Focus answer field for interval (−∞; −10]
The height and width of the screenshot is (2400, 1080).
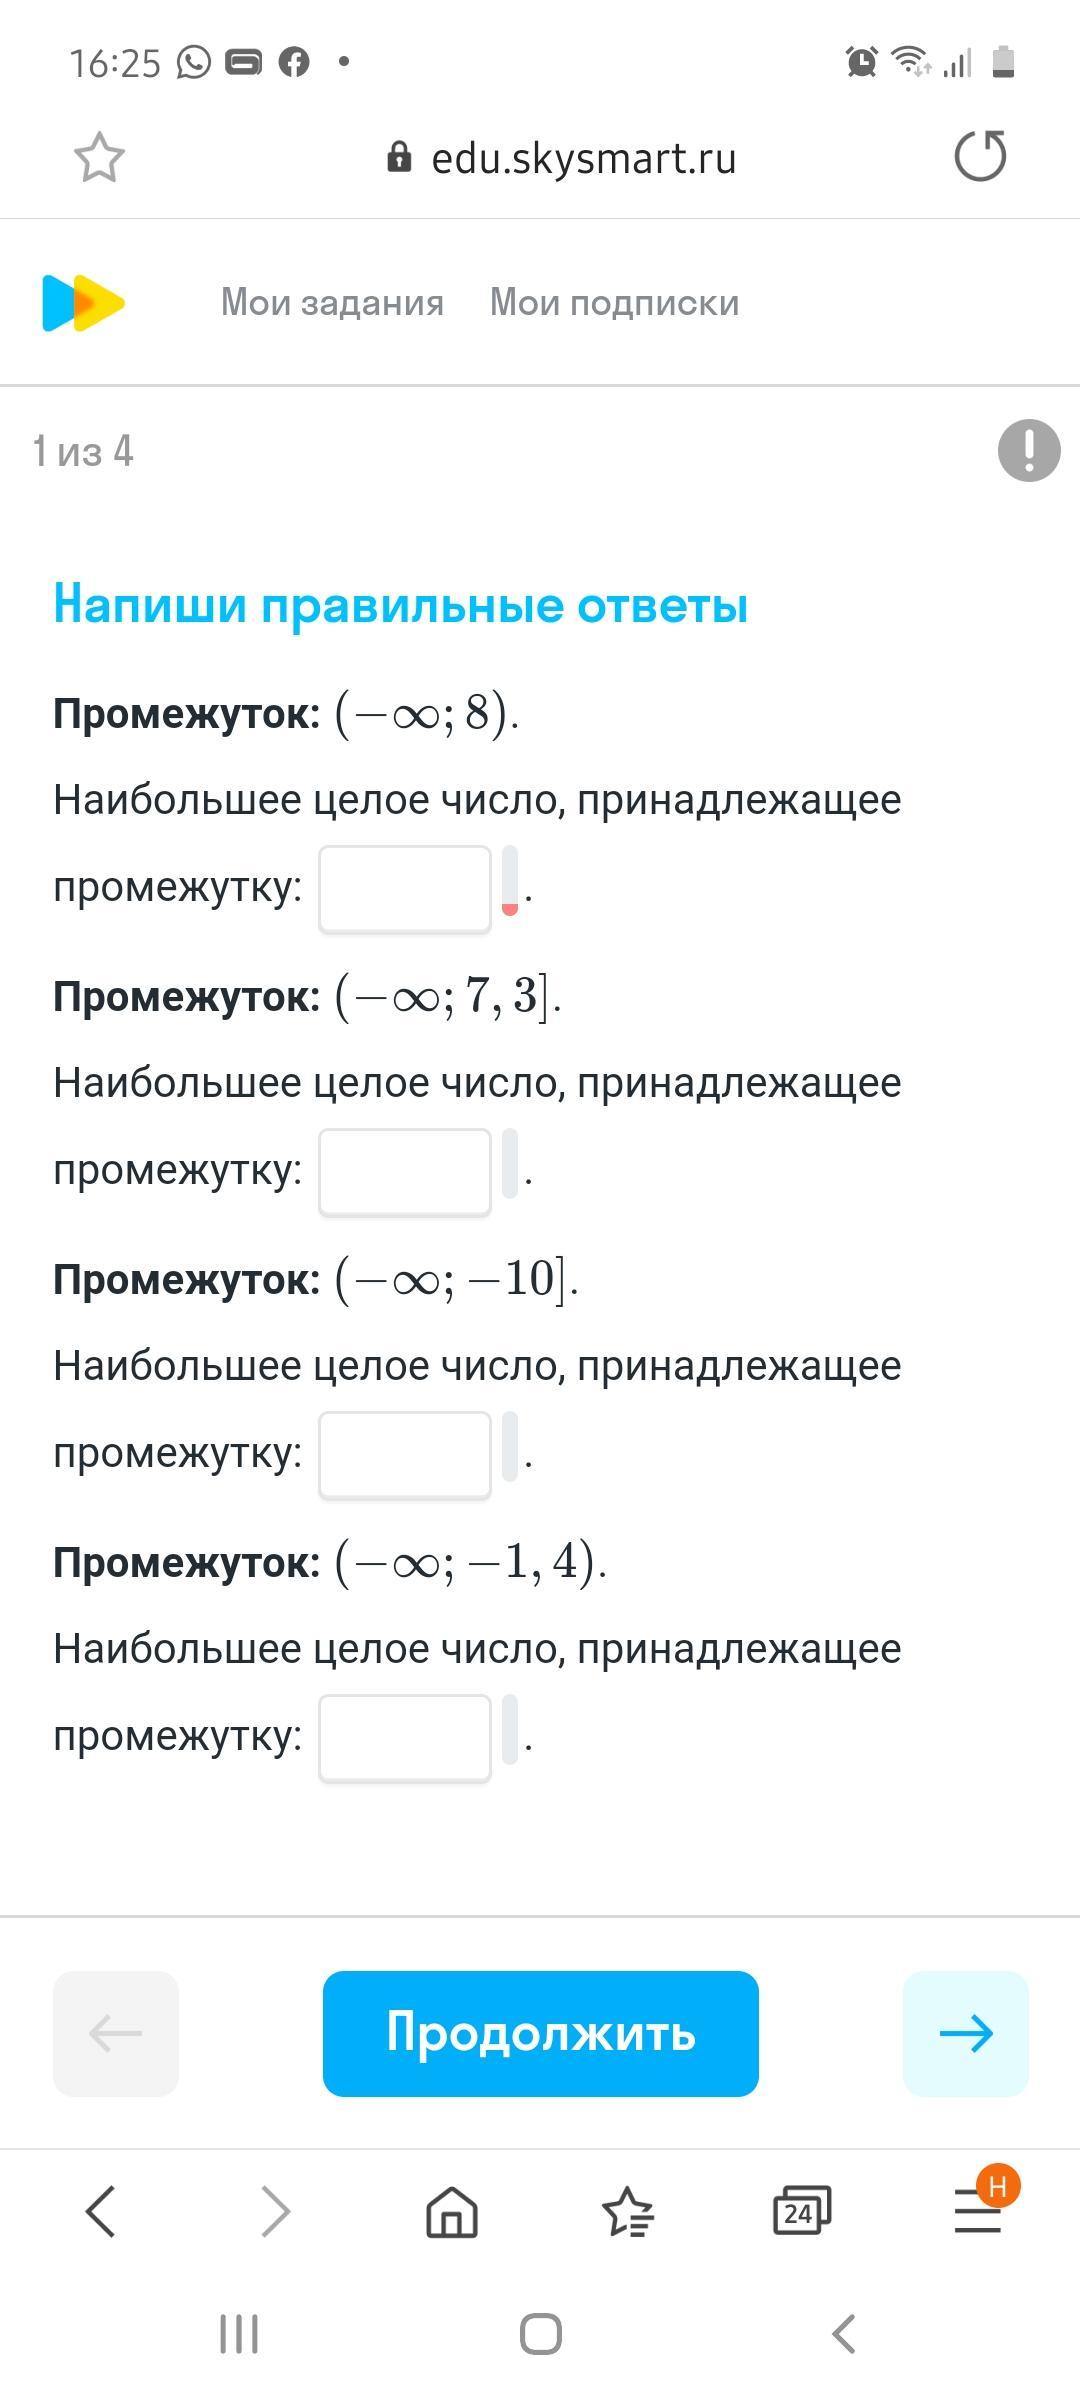click(x=405, y=1455)
